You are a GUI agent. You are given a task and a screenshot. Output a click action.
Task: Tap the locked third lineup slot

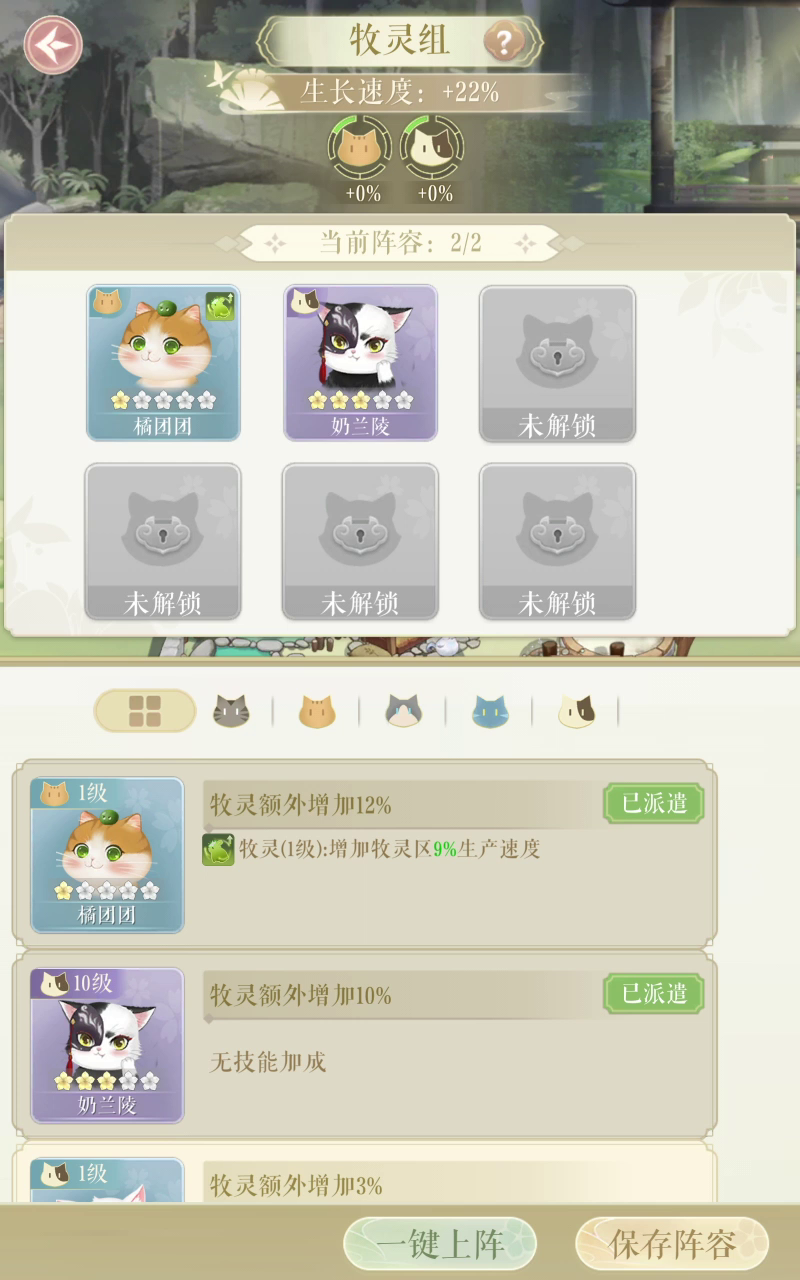pyautogui.click(x=558, y=363)
